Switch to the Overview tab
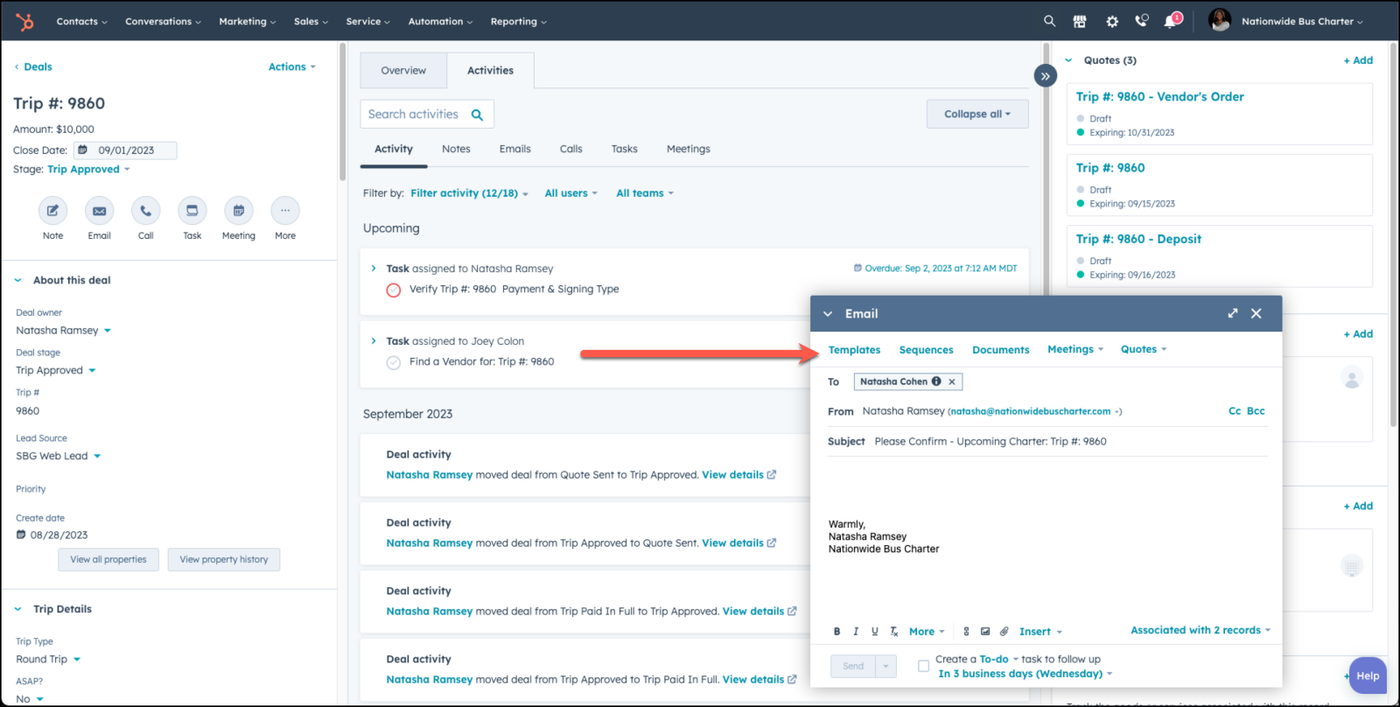The height and width of the screenshot is (707, 1400). (x=403, y=71)
